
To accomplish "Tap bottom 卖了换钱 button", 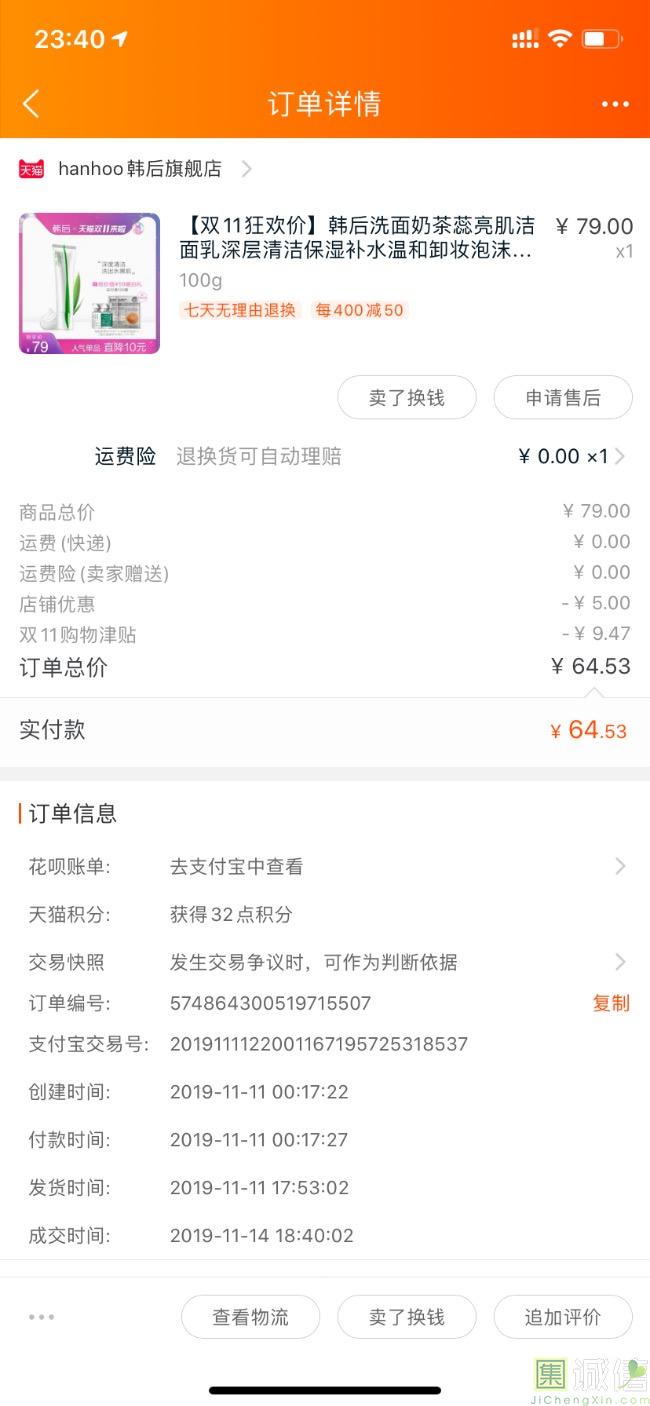I will [406, 1317].
